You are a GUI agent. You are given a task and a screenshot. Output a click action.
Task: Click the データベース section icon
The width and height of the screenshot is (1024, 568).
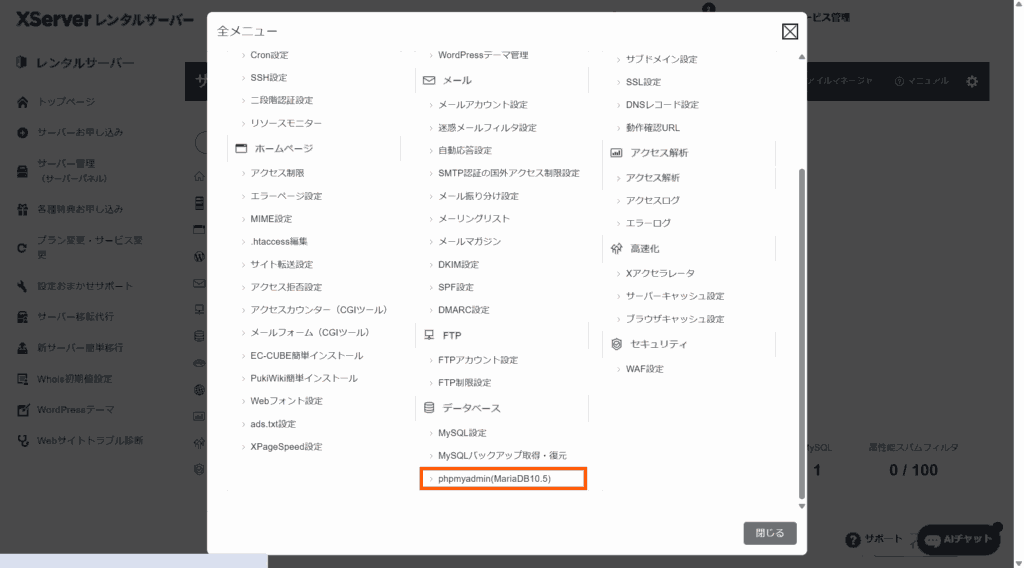[430, 408]
